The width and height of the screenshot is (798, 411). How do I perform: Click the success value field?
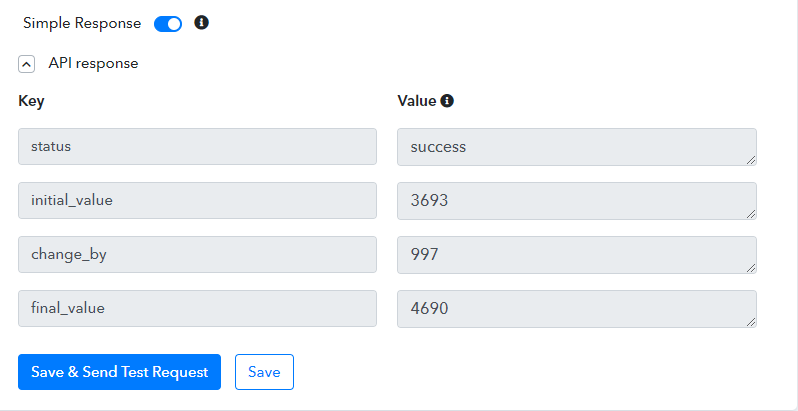577,147
